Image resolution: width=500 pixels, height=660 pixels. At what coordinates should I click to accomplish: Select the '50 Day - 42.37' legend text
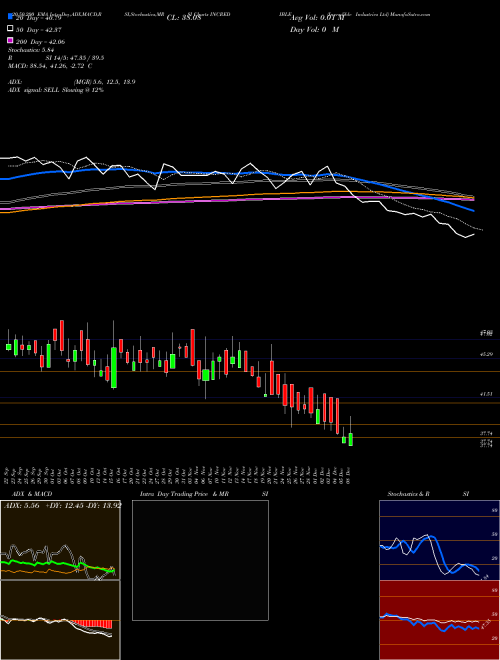coord(38,29)
